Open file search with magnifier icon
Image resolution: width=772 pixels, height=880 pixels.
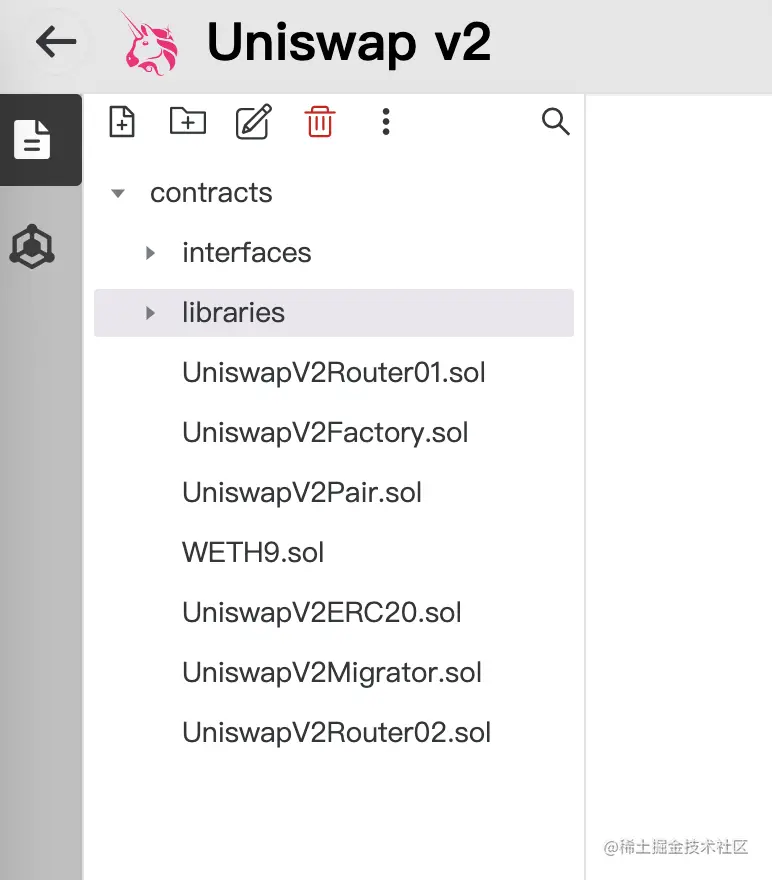tap(555, 122)
